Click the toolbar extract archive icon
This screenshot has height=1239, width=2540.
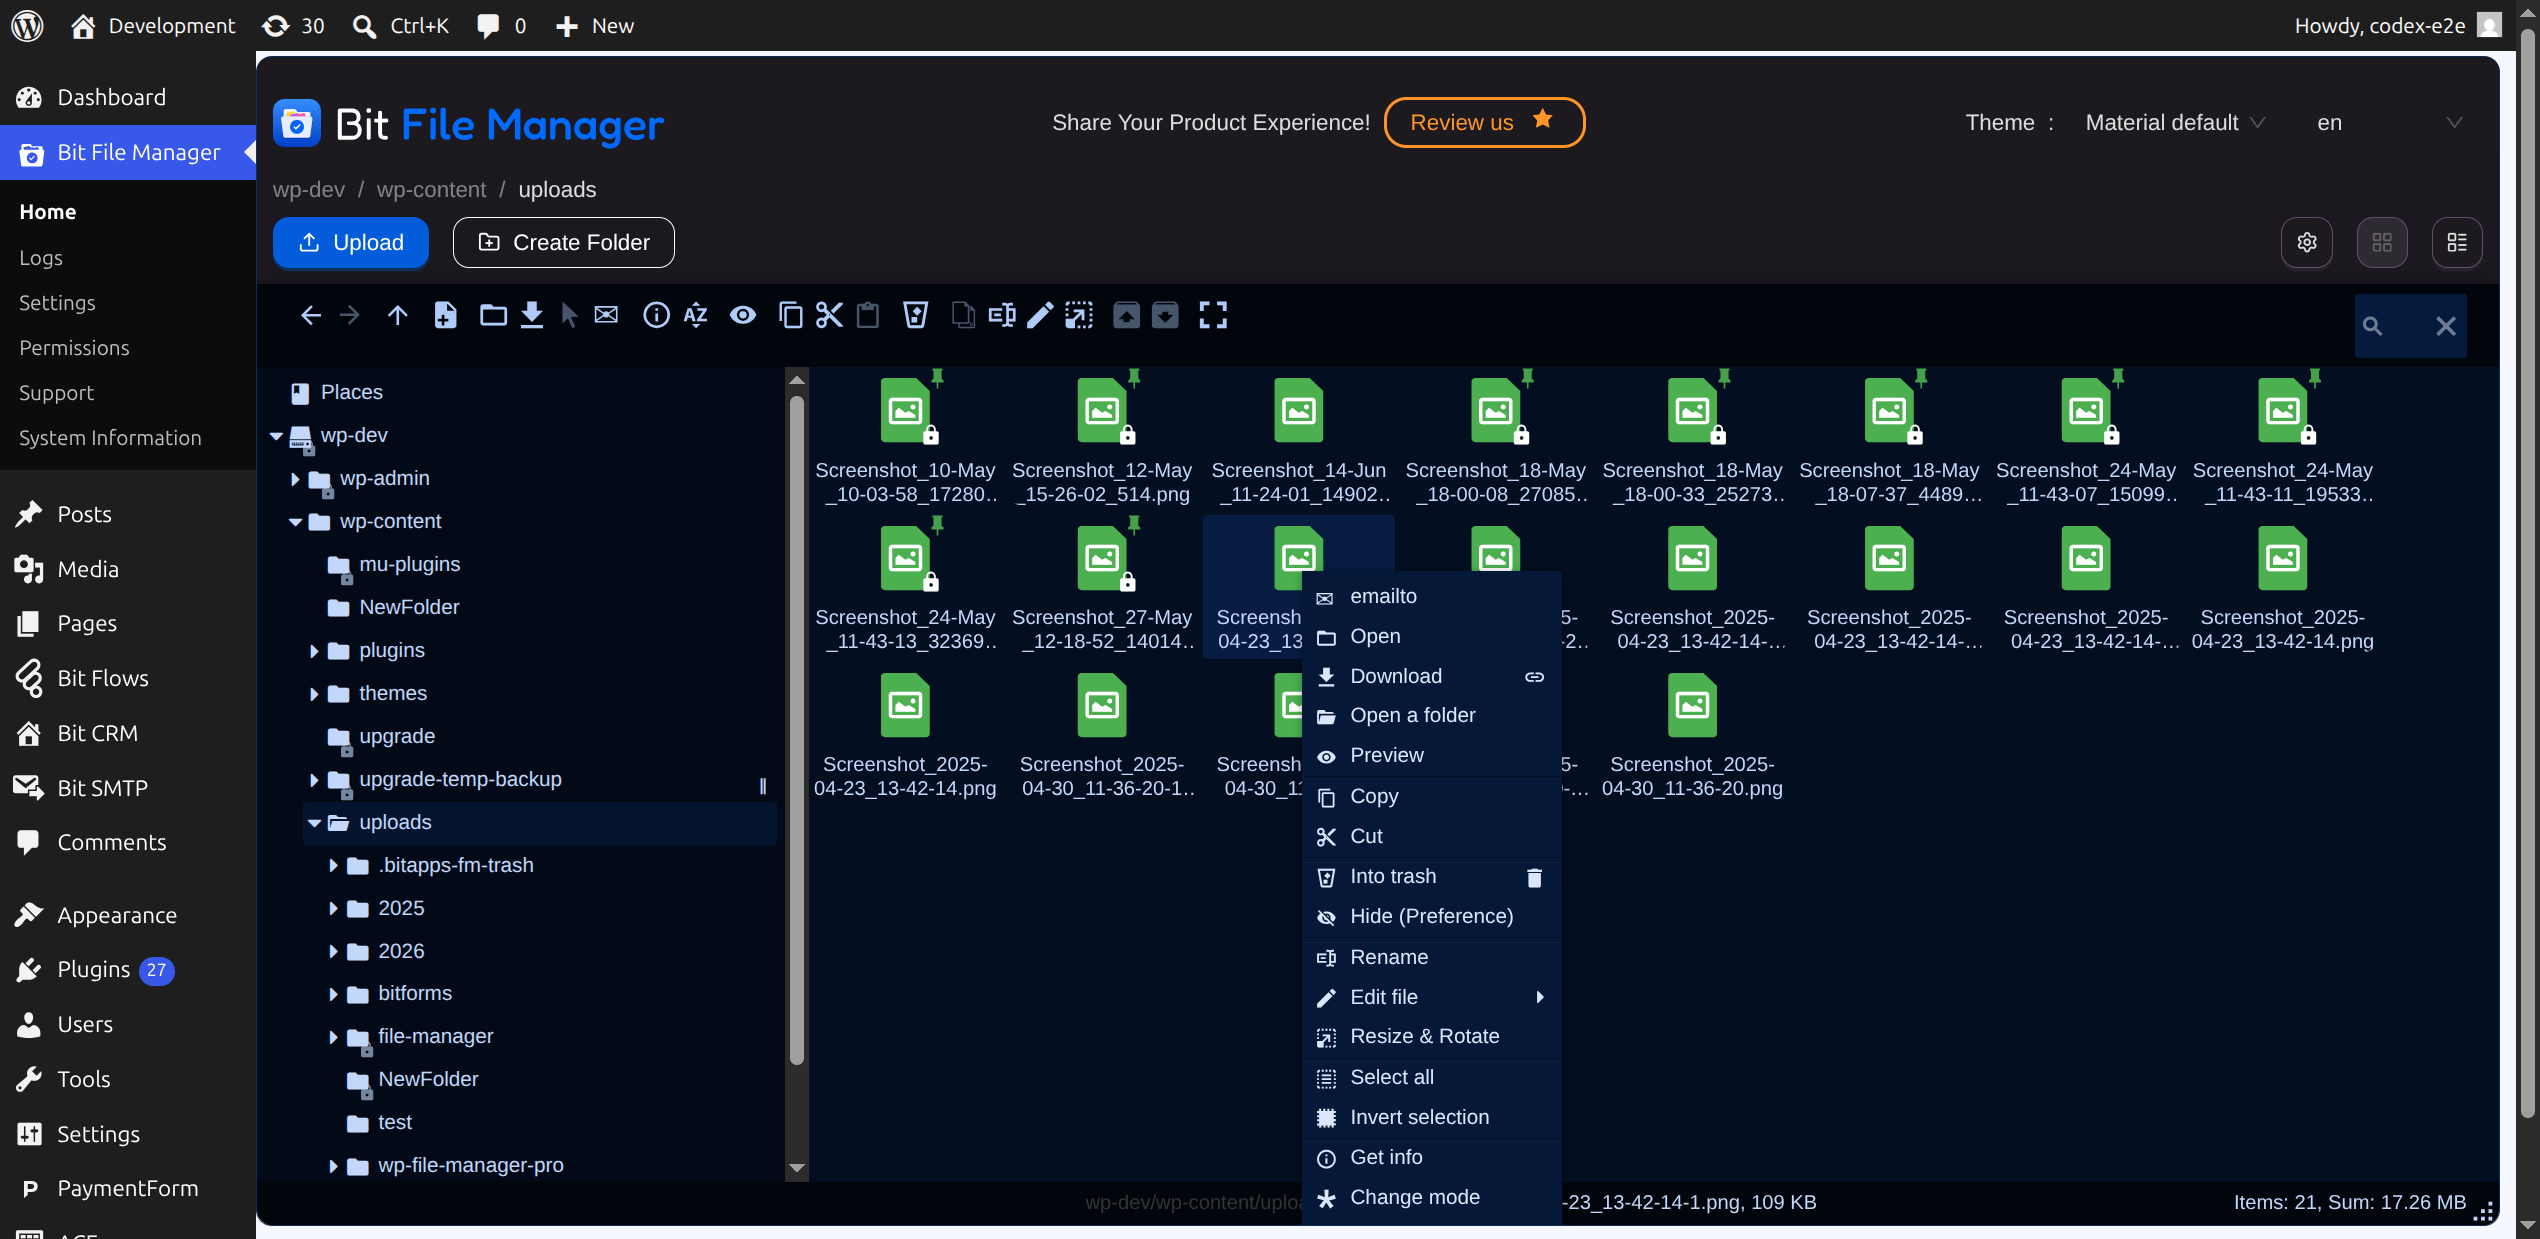click(1127, 316)
